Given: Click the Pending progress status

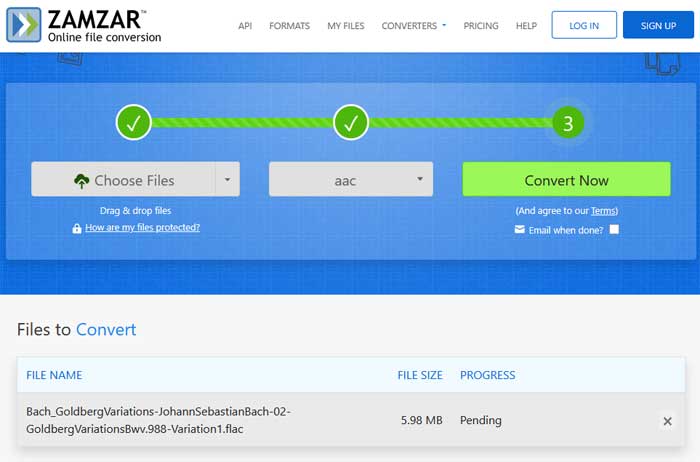Looking at the screenshot, I should 481,420.
